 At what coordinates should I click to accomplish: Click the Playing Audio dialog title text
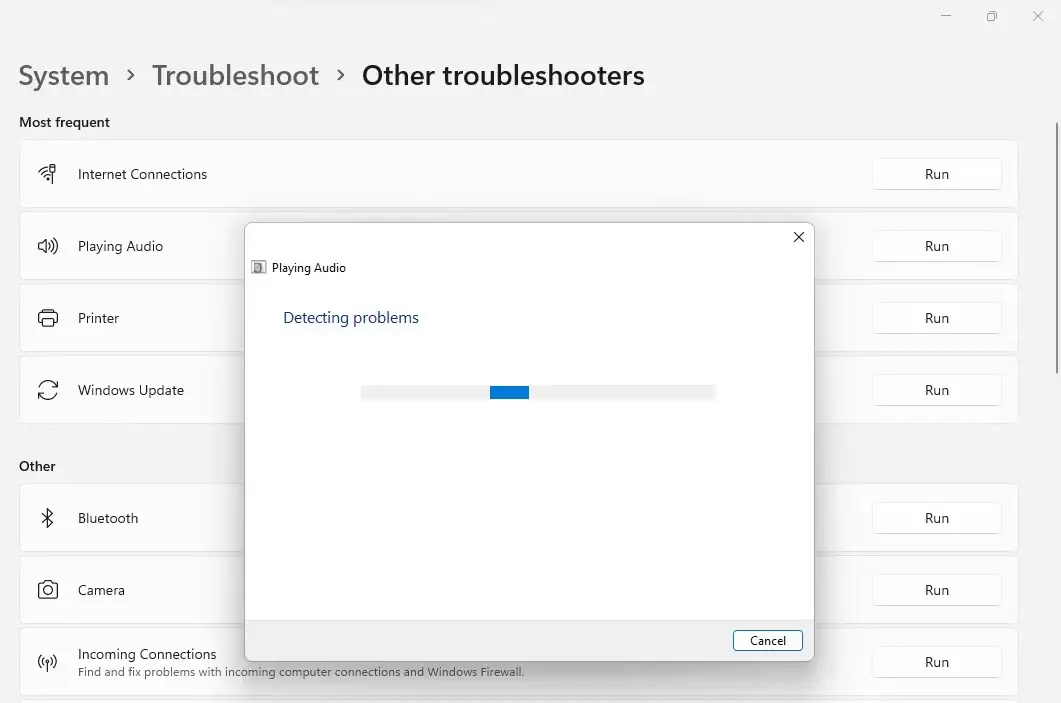[x=309, y=268]
